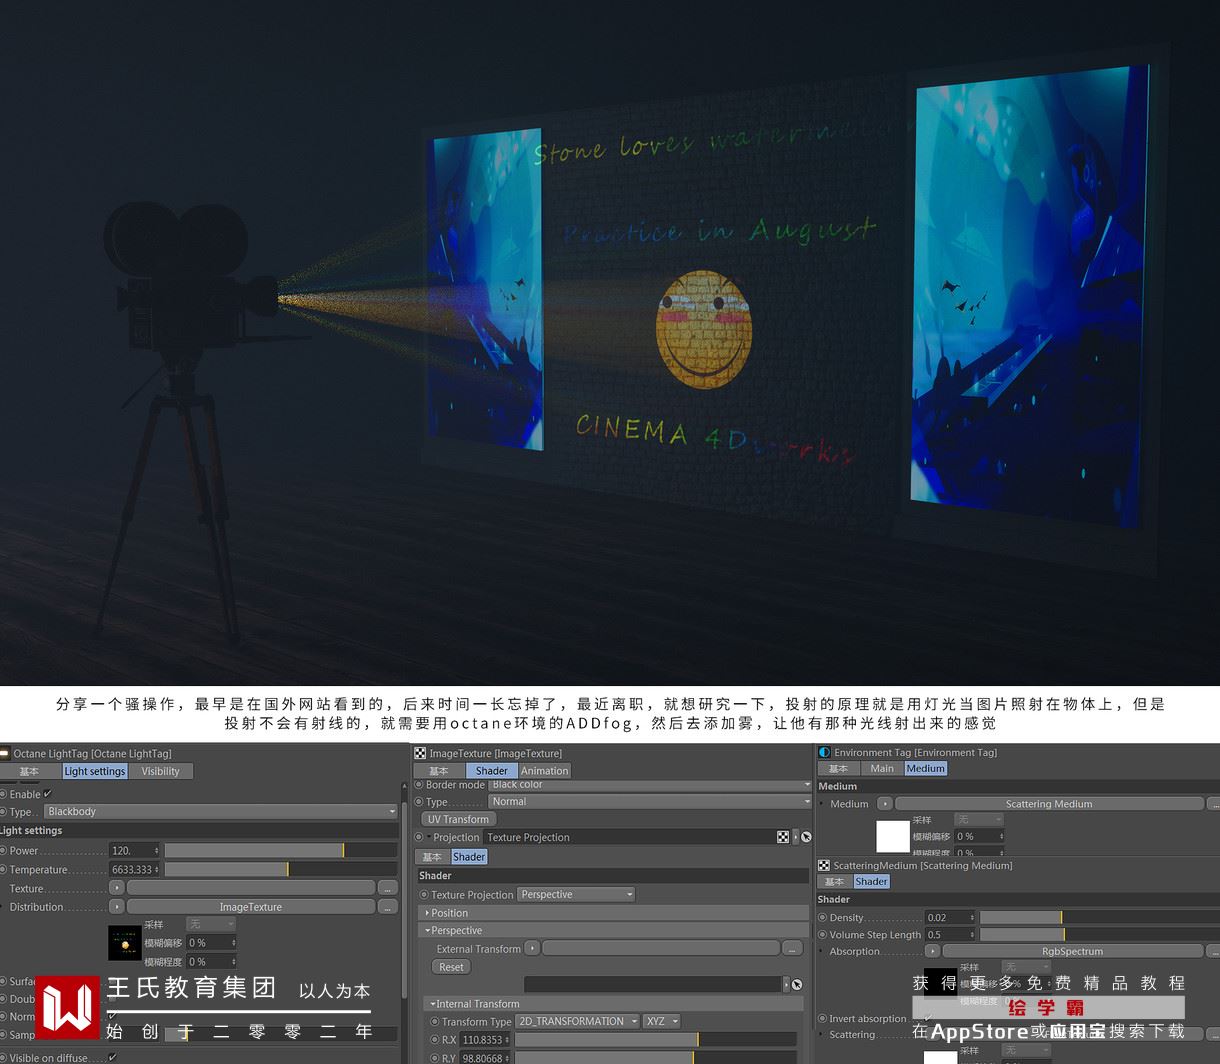This screenshot has width=1220, height=1064.
Task: Click the Power slider bar
Action: (x=281, y=851)
